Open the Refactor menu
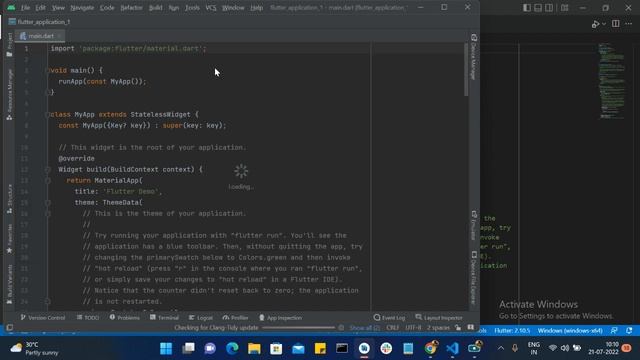 coord(131,8)
